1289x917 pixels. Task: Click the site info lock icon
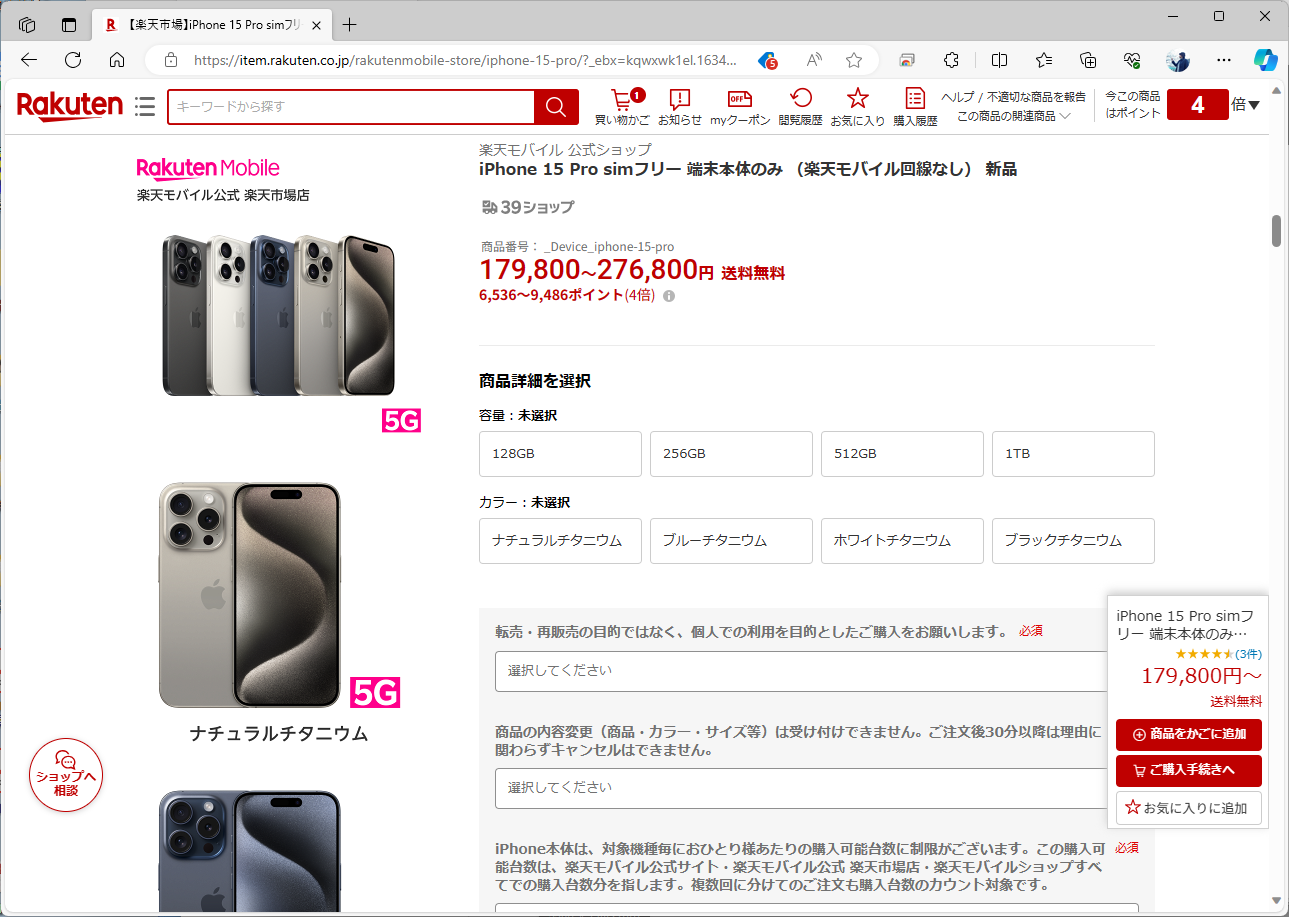tap(170, 60)
